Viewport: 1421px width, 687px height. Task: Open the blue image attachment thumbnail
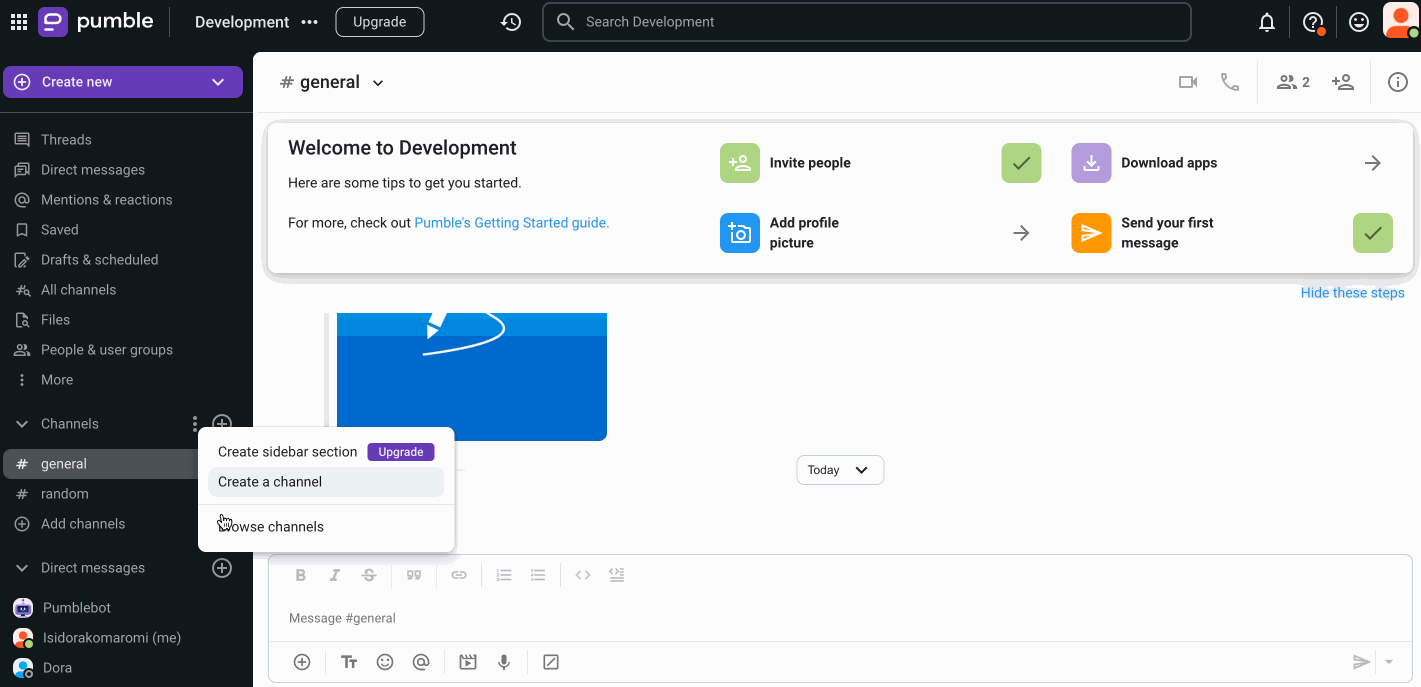pyautogui.click(x=472, y=377)
